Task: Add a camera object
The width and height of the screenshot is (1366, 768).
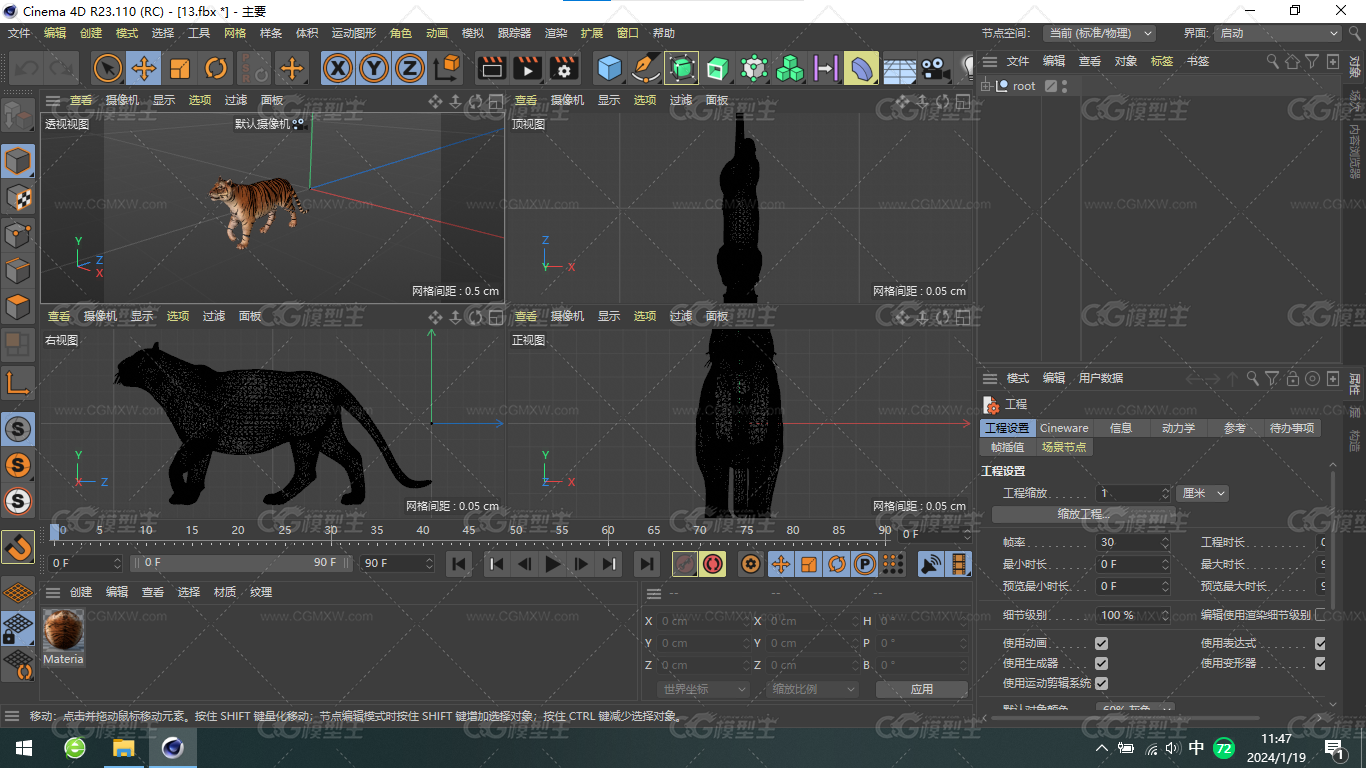Action: [x=934, y=68]
